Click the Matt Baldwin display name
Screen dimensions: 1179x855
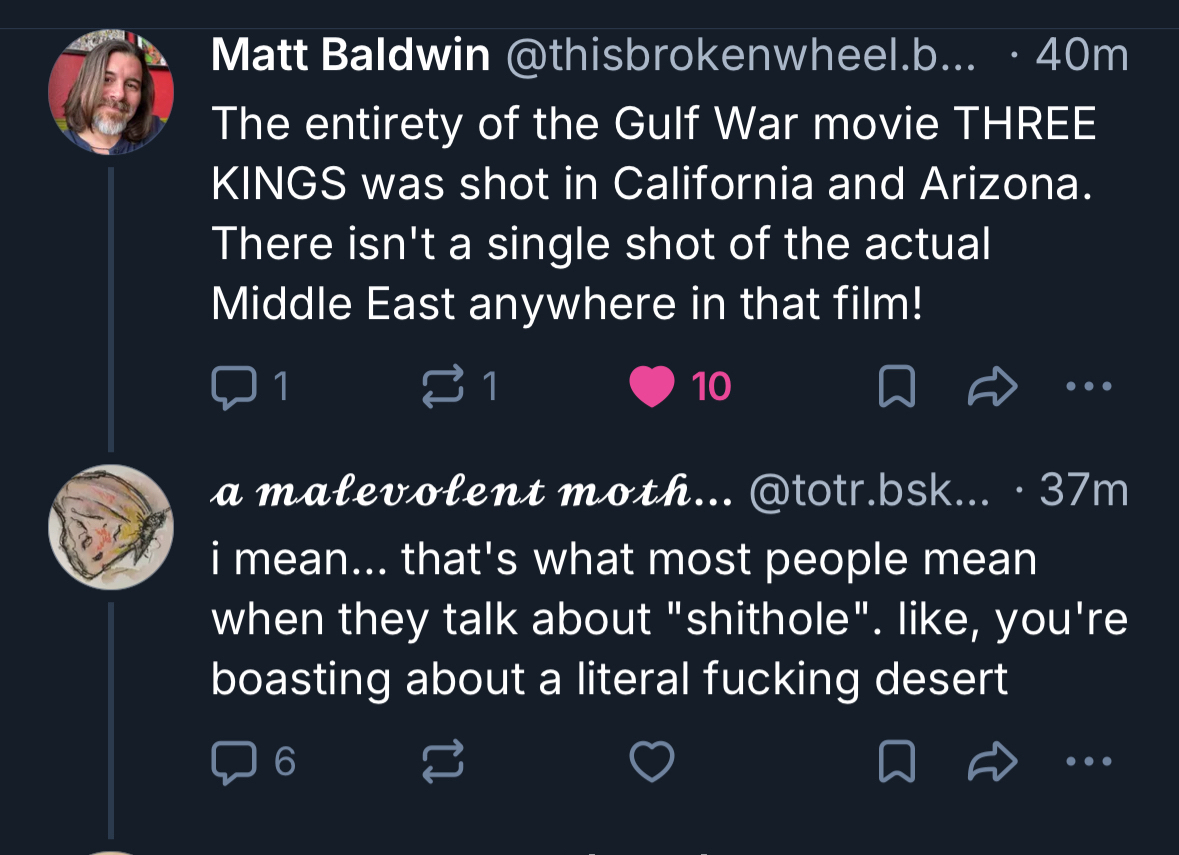click(350, 56)
